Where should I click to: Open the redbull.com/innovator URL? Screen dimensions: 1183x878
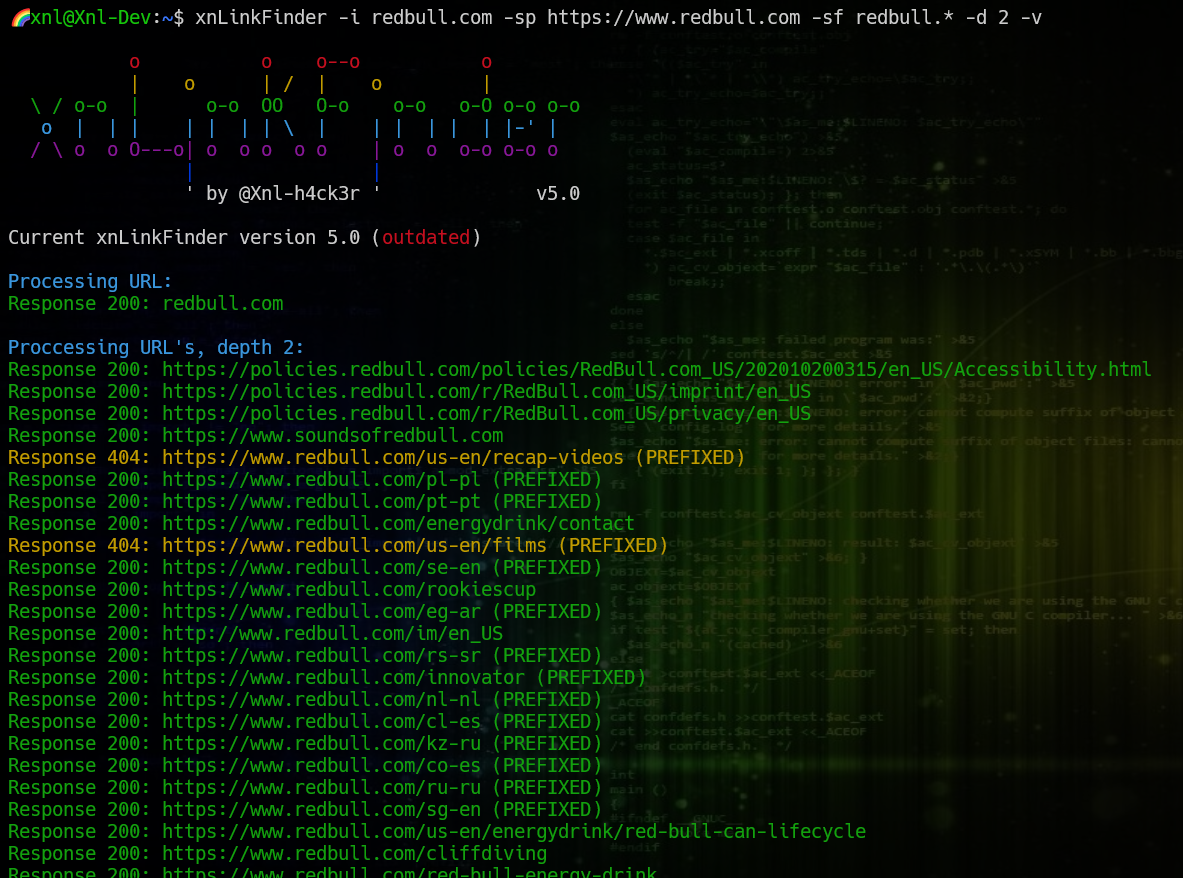coord(343,677)
